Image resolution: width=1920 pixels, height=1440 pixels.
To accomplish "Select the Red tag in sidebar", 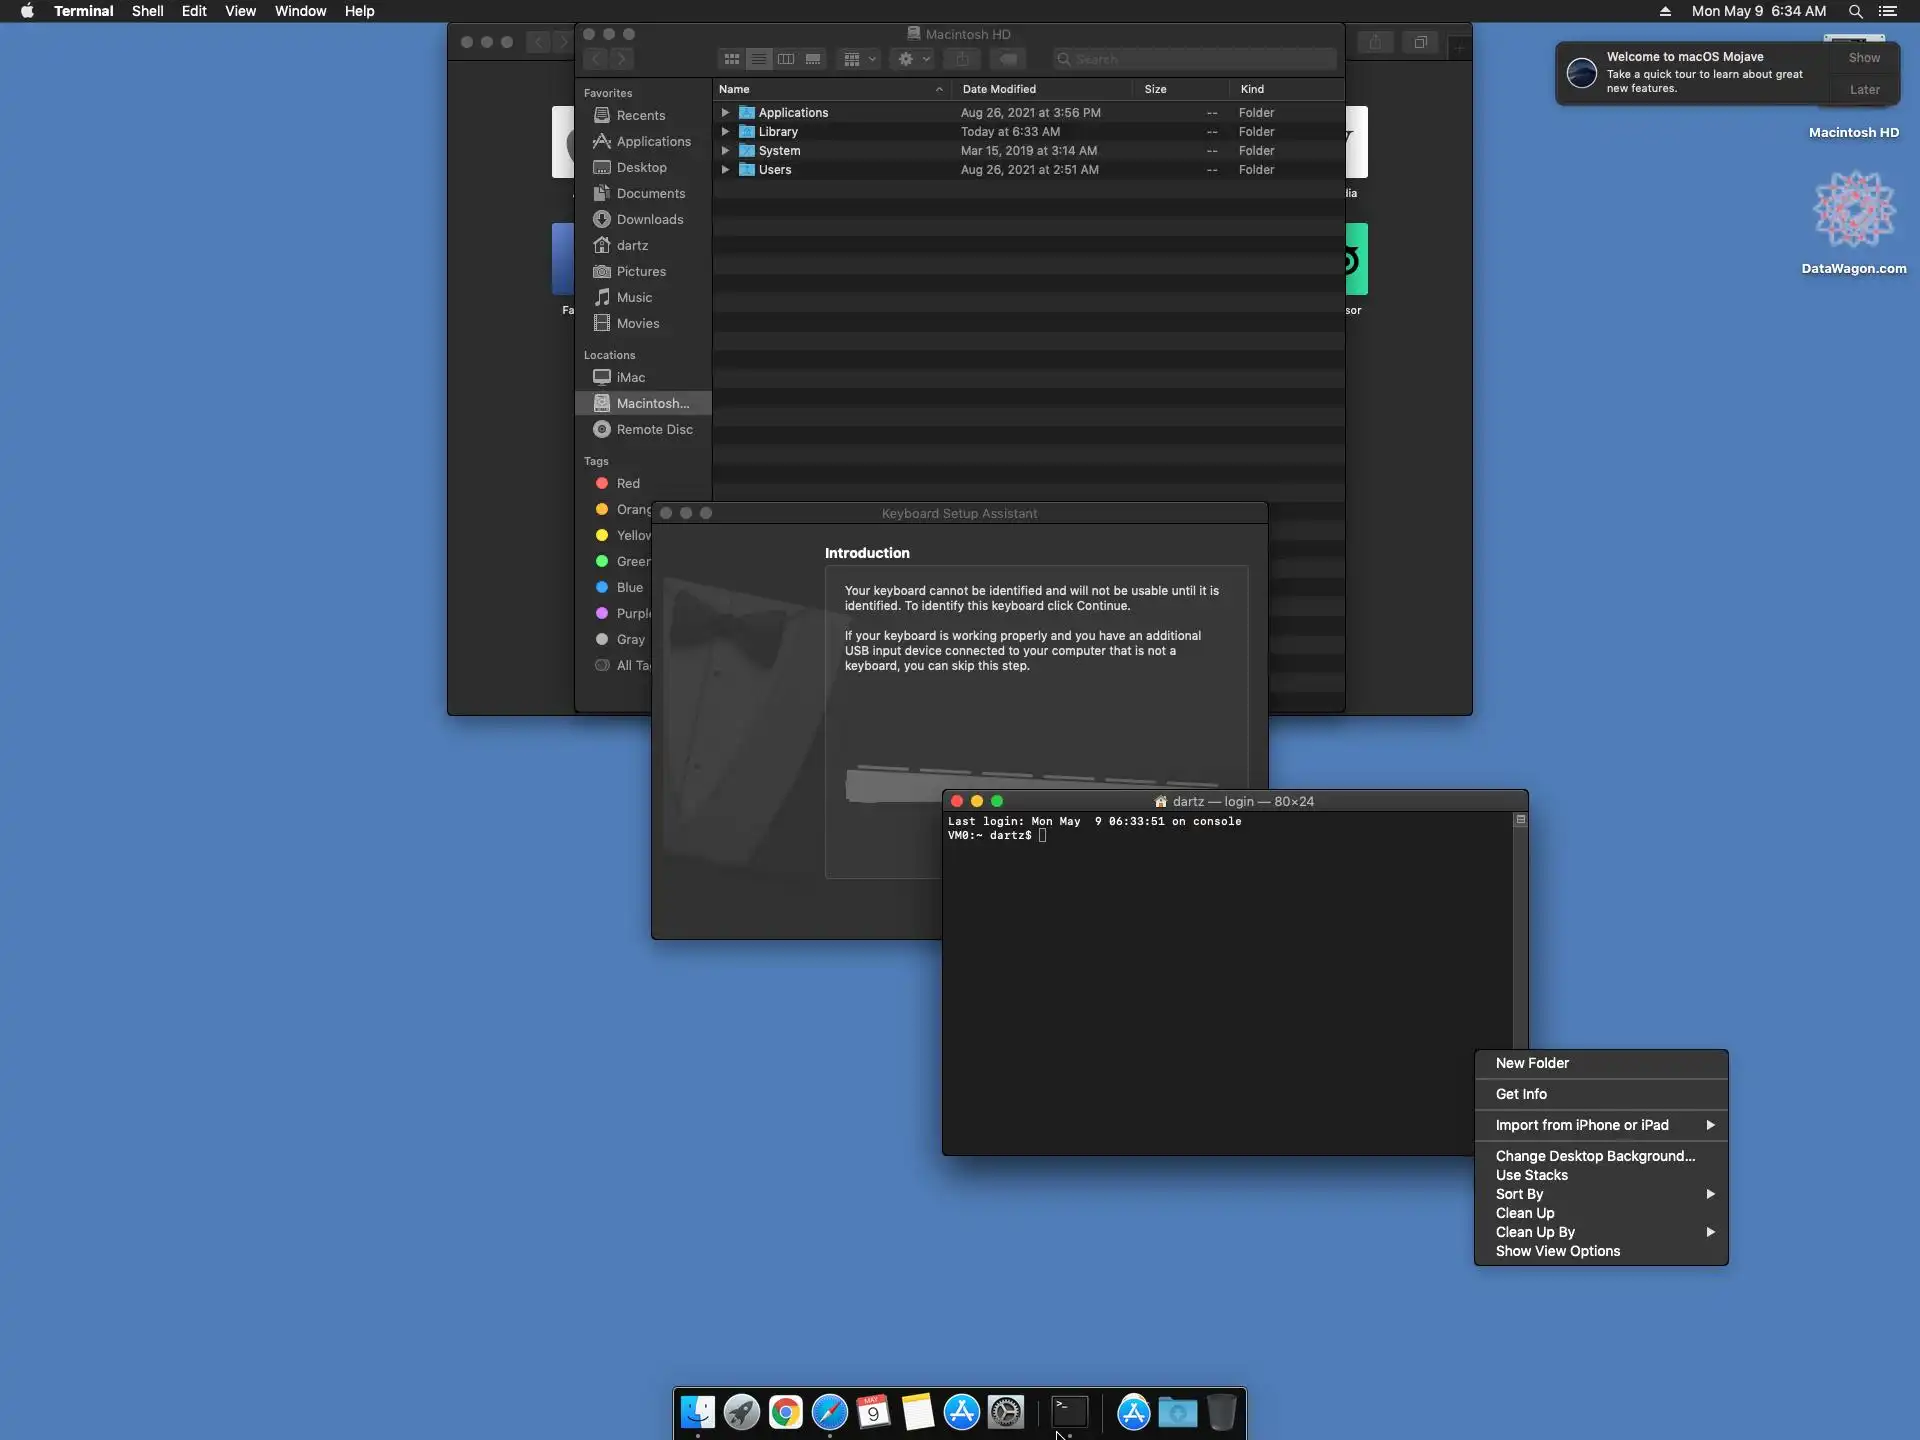I will click(627, 483).
